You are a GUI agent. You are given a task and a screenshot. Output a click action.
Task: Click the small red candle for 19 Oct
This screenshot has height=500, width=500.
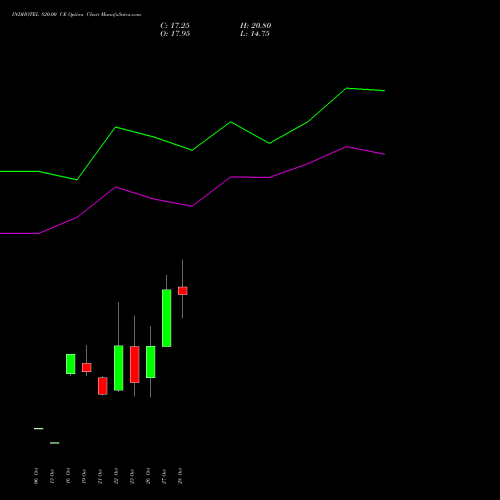pos(87,367)
